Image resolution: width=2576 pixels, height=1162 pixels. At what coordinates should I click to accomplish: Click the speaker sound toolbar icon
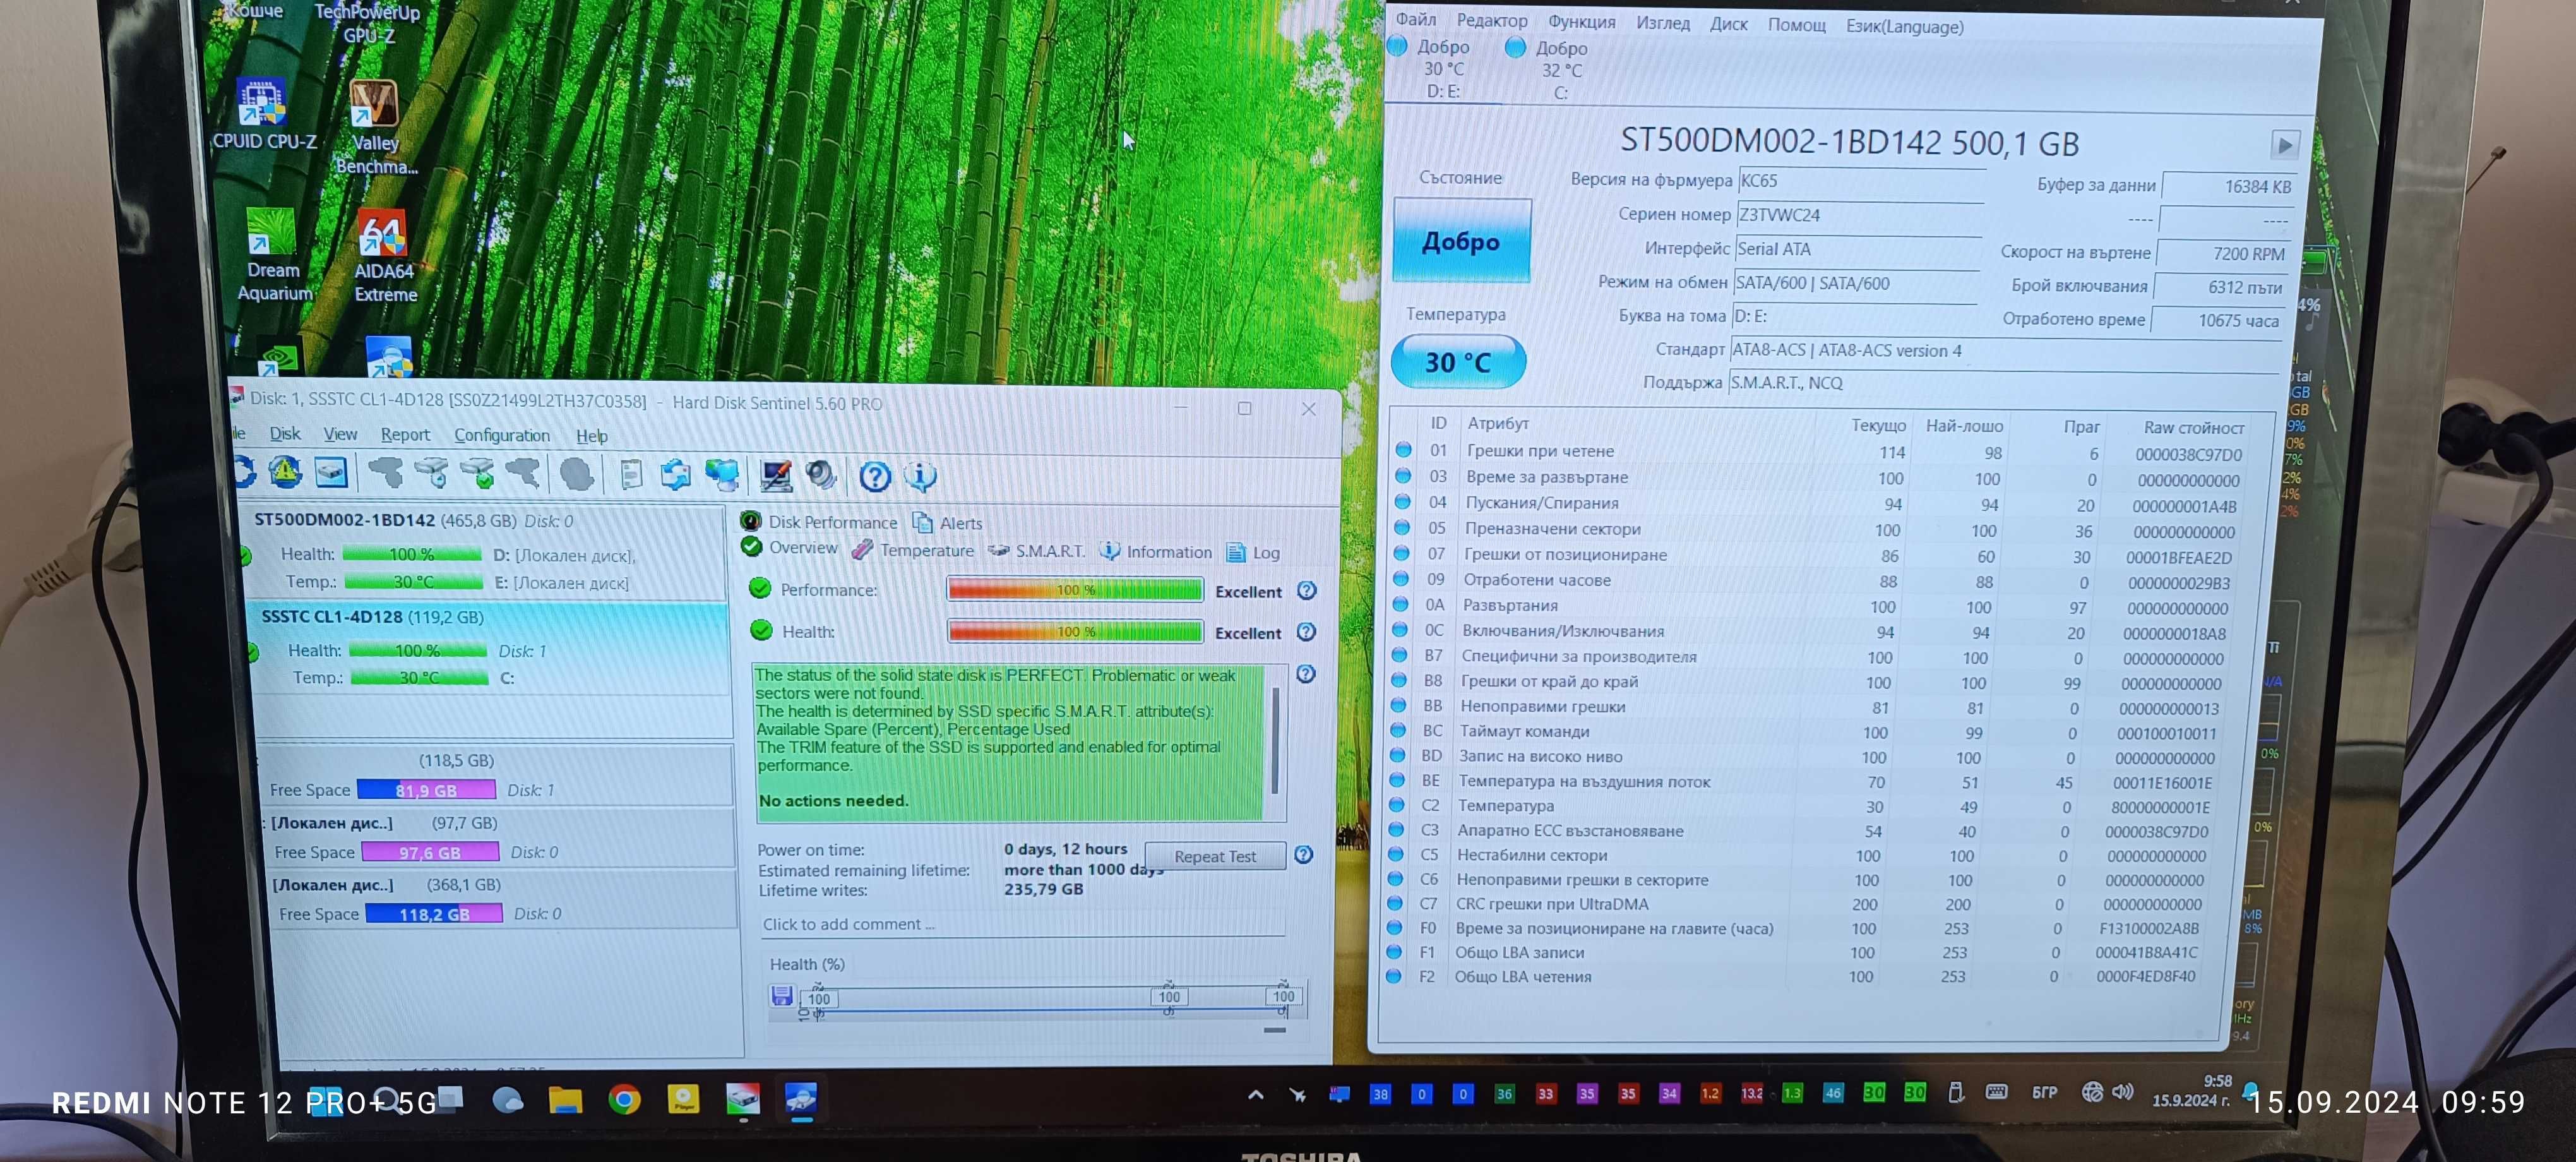821,476
